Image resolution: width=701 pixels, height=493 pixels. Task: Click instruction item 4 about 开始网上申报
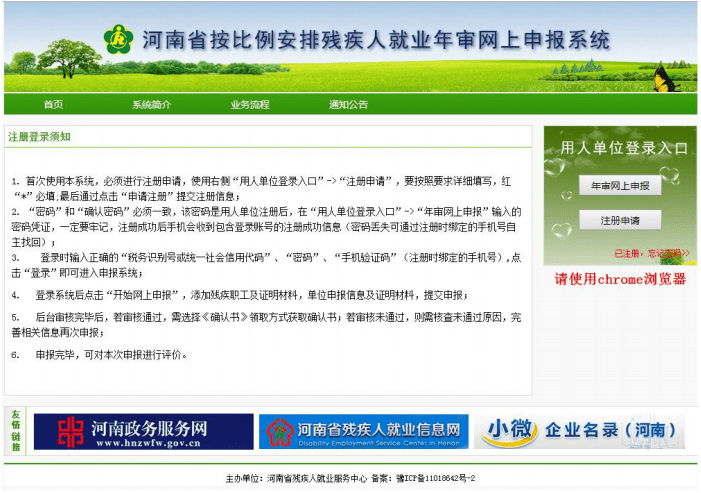(240, 295)
